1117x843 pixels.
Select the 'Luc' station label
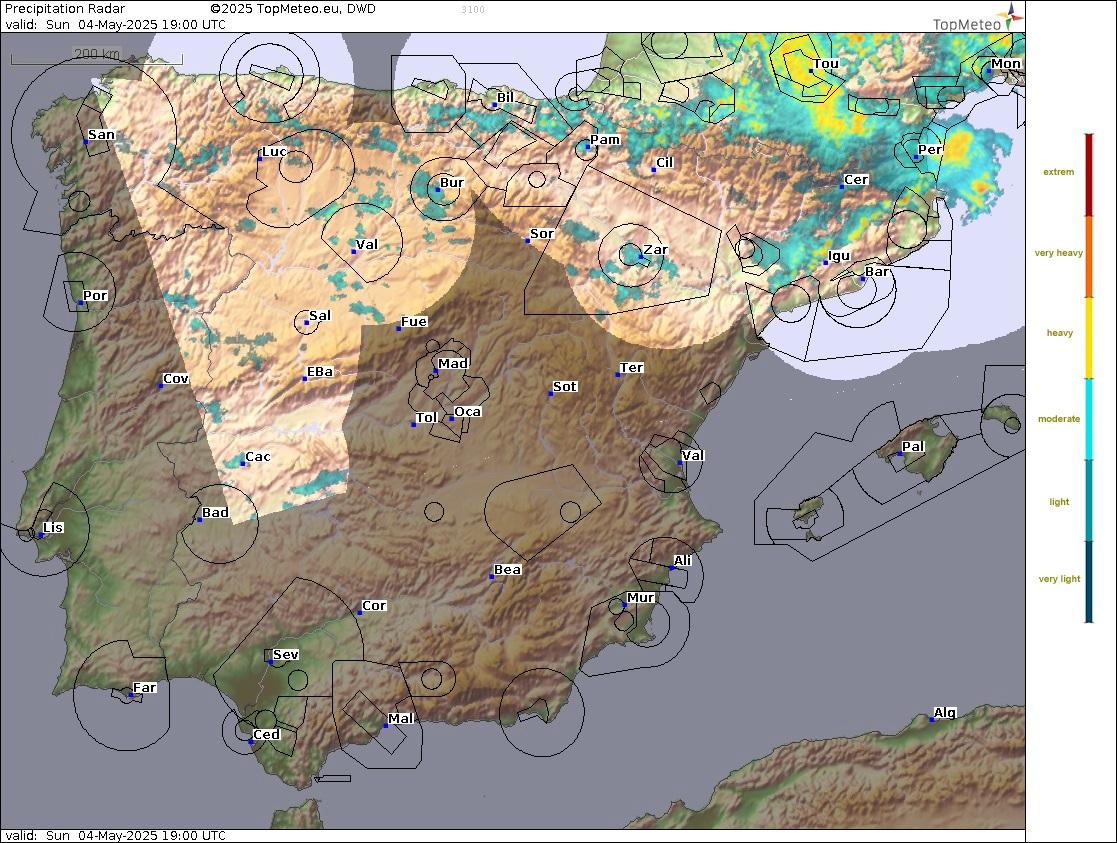(x=274, y=151)
